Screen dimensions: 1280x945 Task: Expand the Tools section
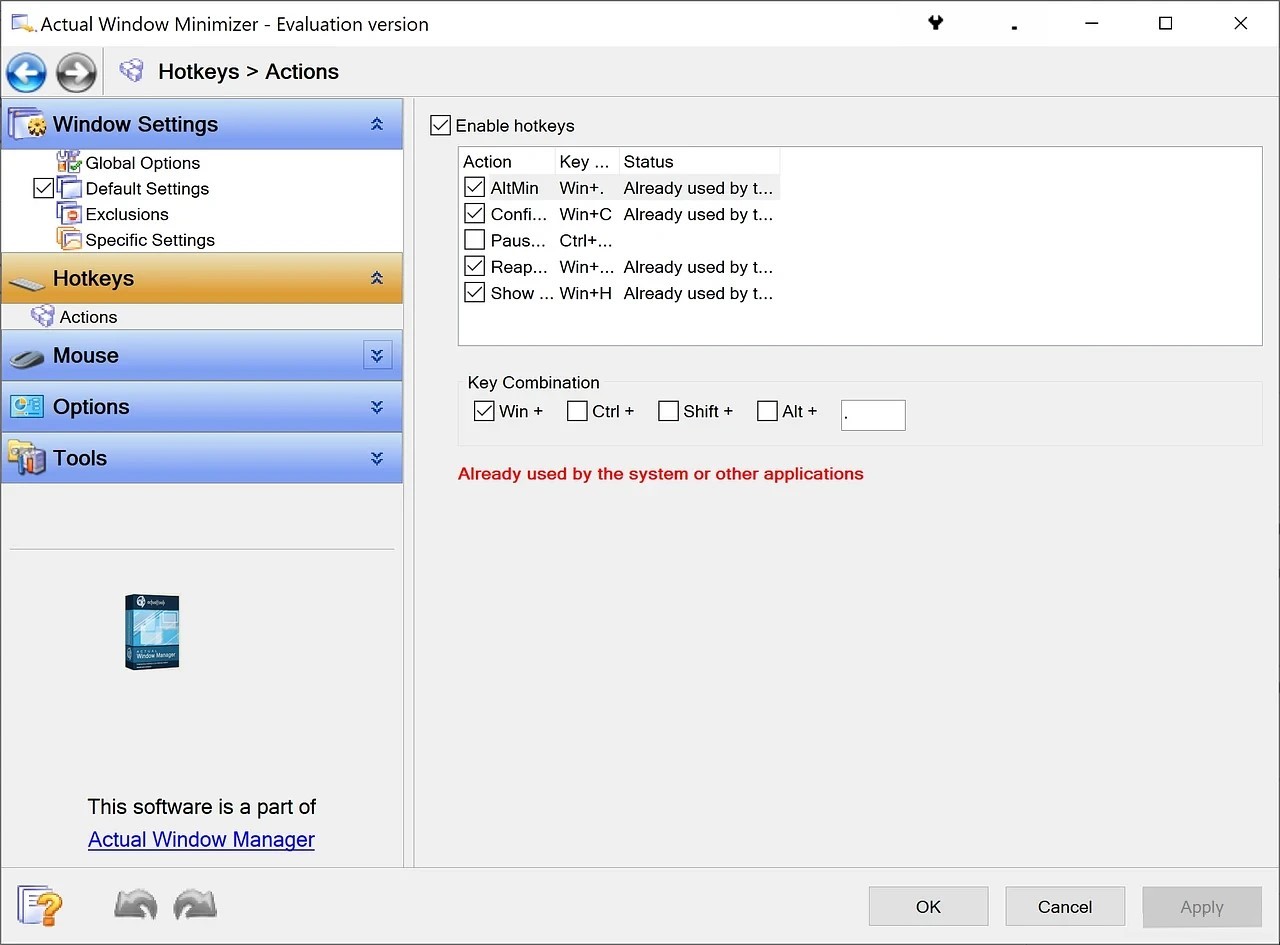[377, 458]
